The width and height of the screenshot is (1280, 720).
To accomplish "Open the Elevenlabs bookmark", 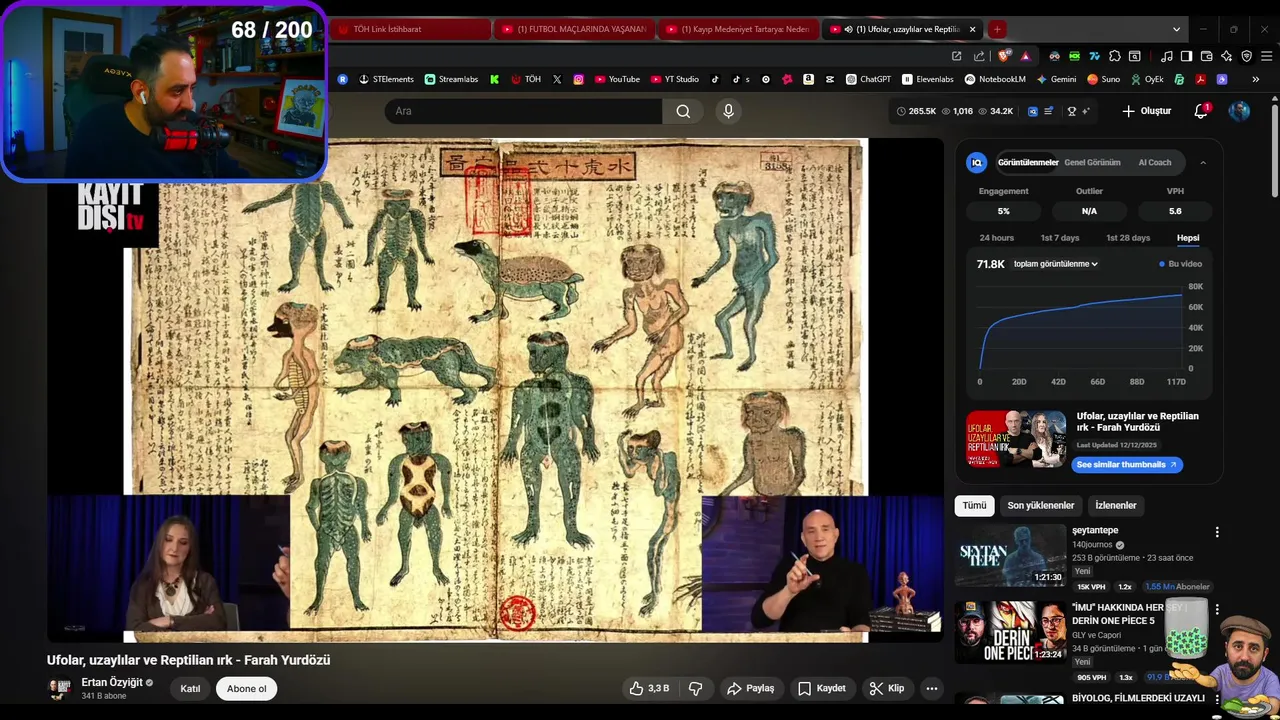I will [x=928, y=79].
